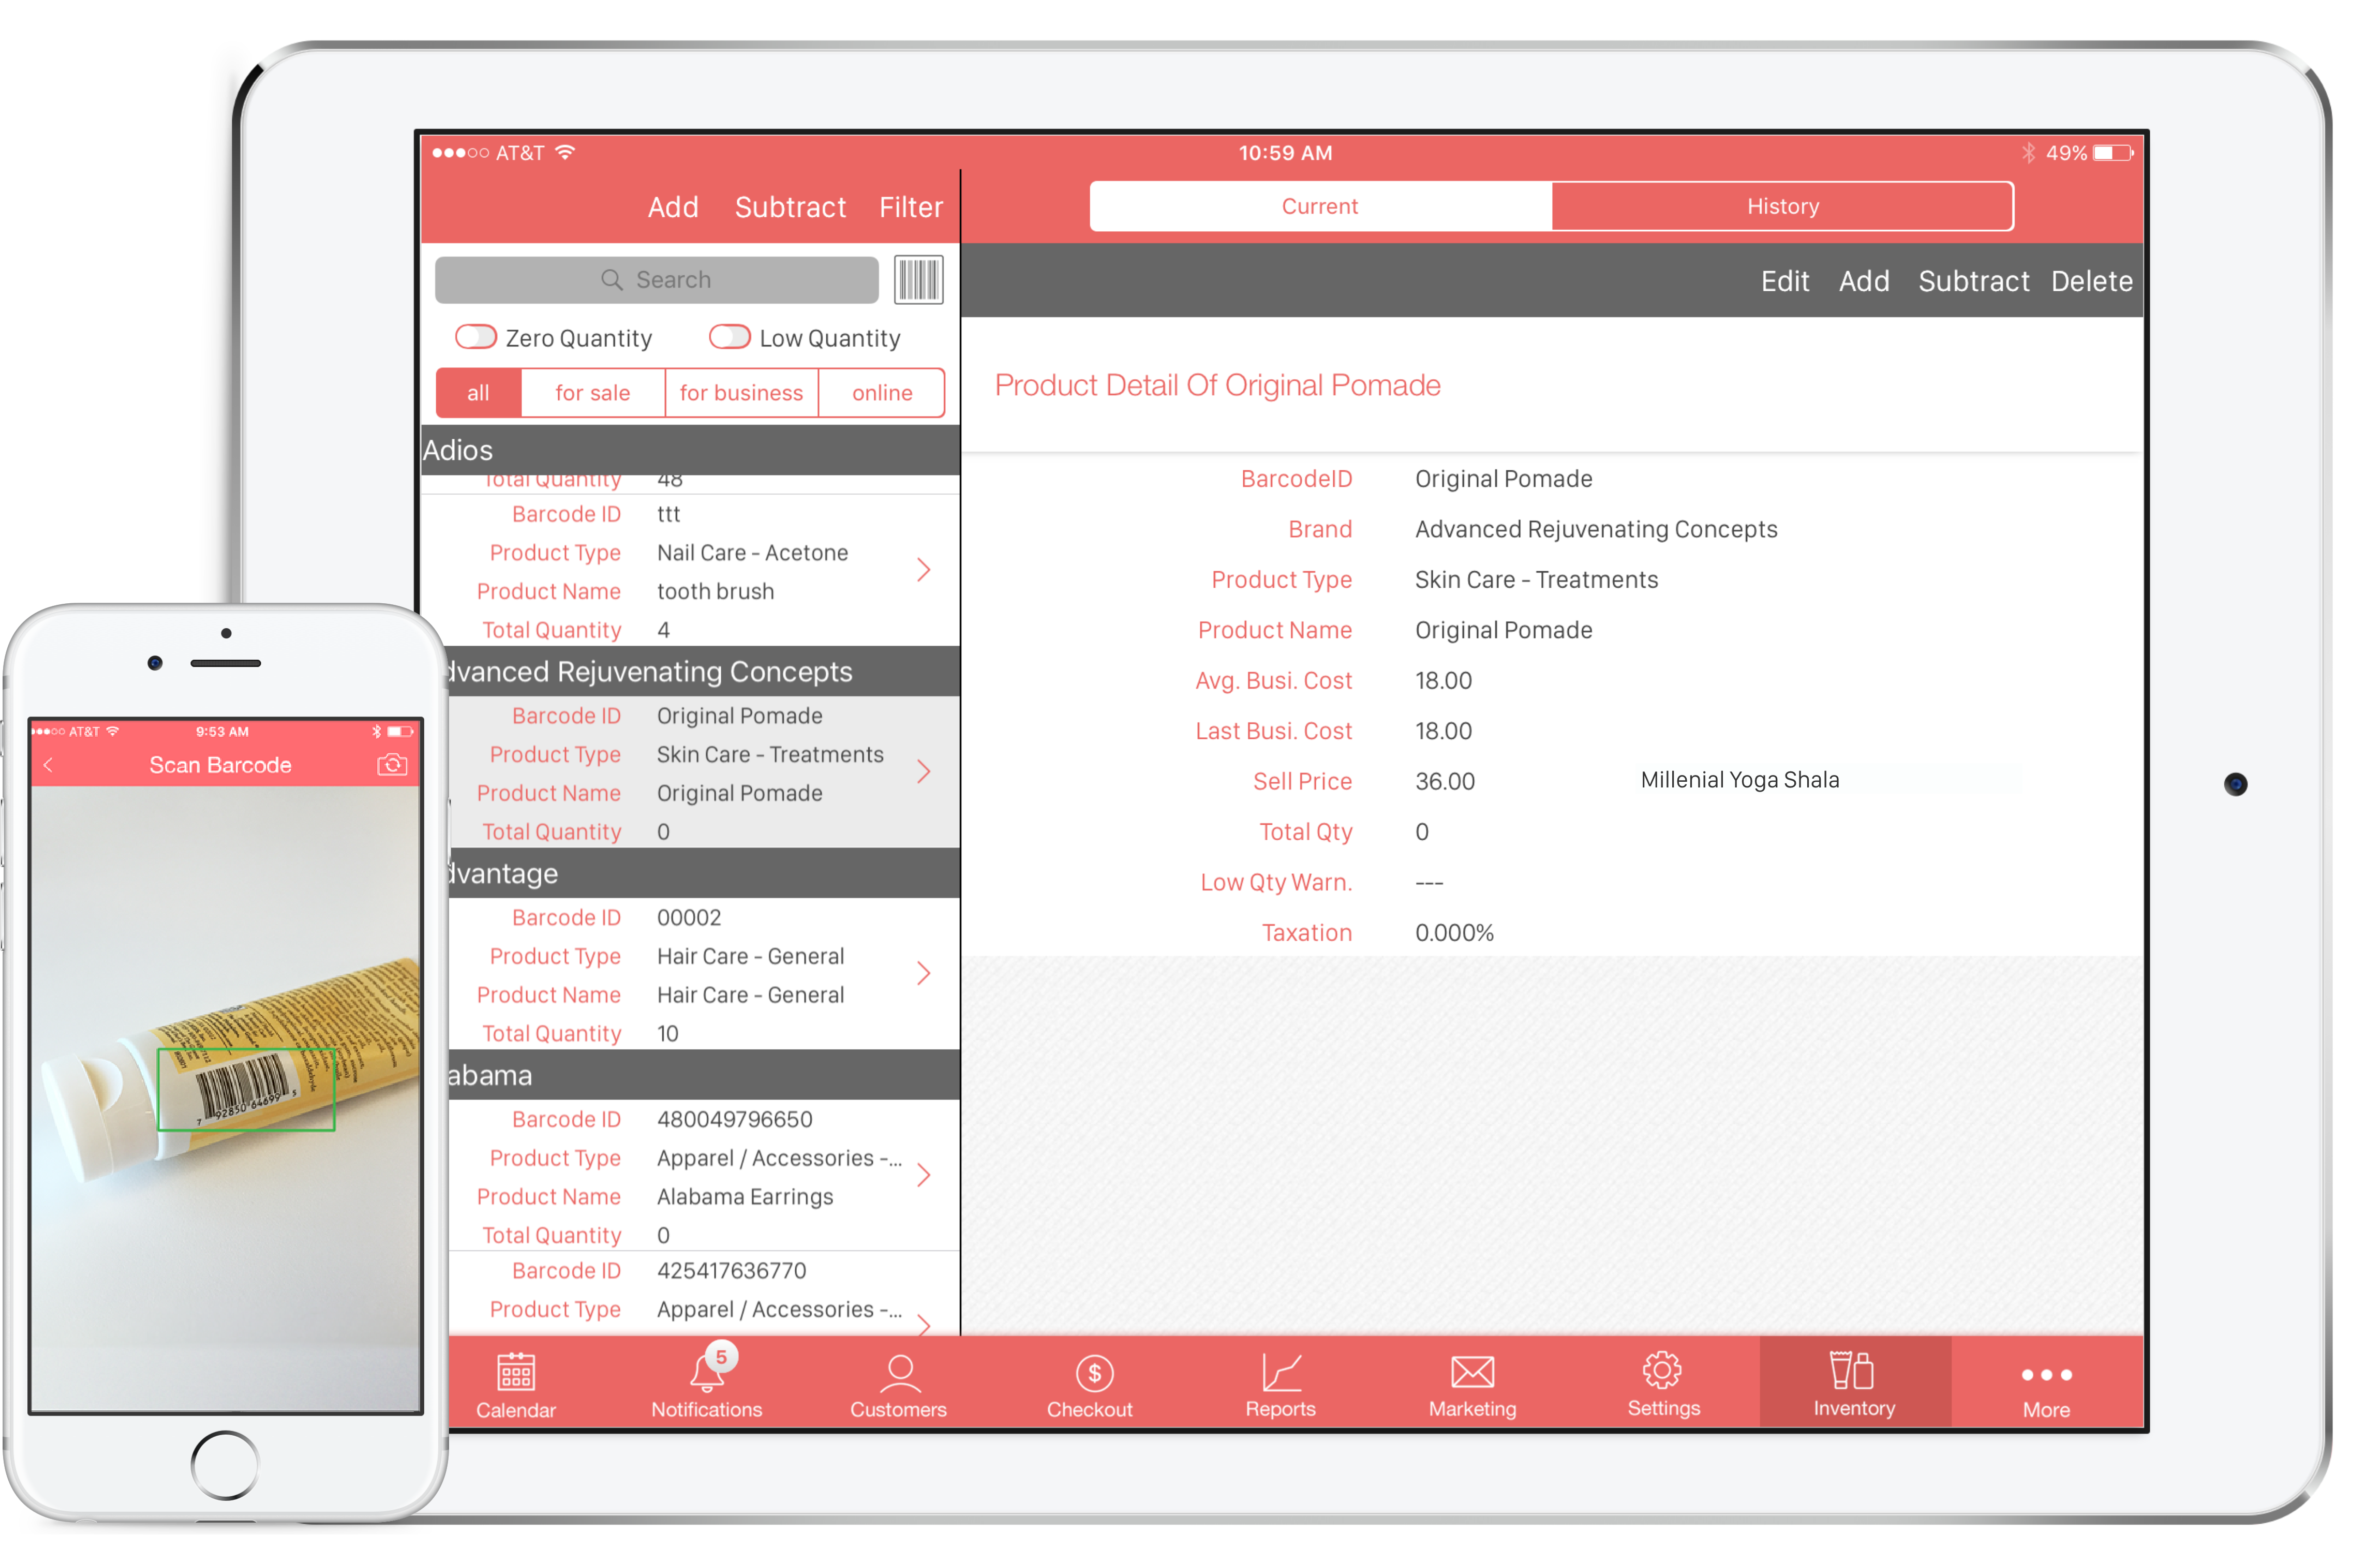Tap Delete in product detail toolbar

pyautogui.click(x=2092, y=281)
